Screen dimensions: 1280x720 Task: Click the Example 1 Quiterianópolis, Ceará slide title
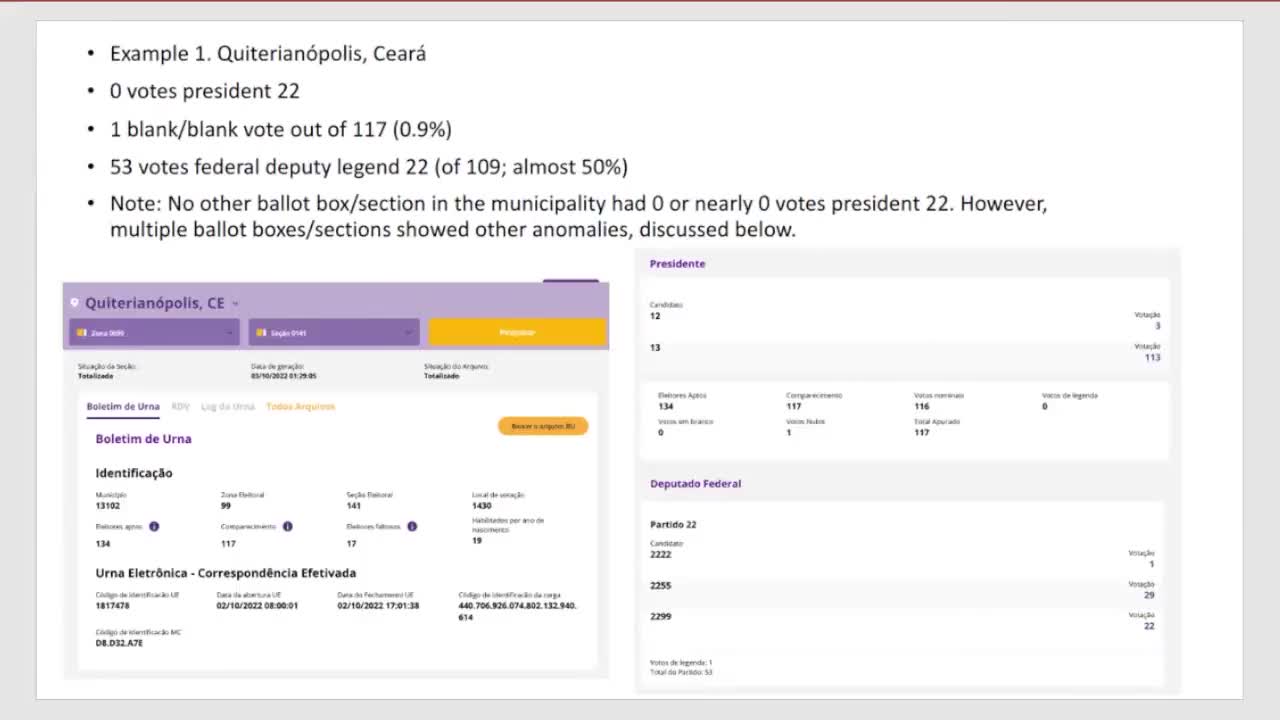(x=268, y=54)
